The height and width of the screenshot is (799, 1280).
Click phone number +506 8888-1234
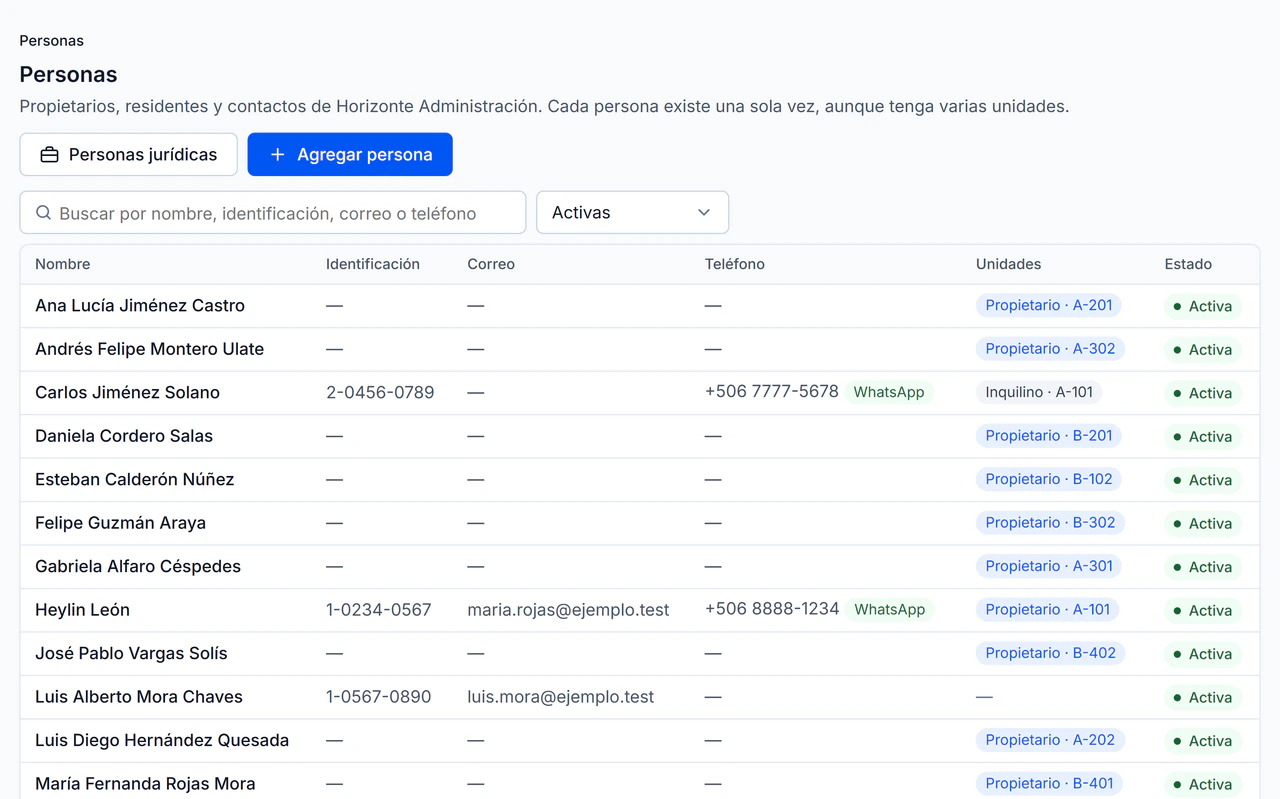coord(772,609)
